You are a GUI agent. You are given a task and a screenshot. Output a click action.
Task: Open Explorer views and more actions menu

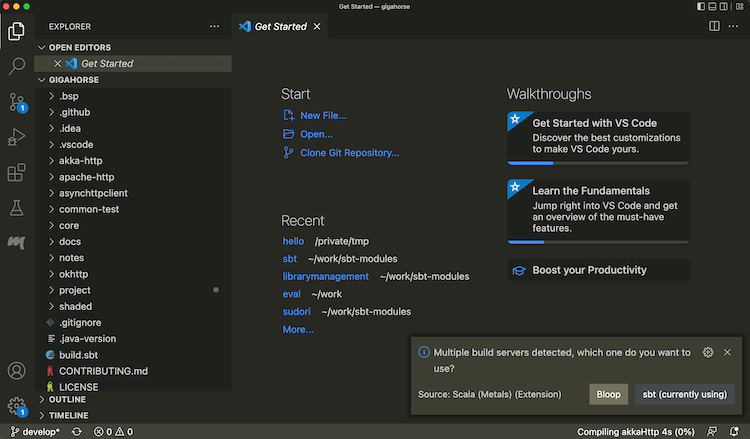(214, 26)
